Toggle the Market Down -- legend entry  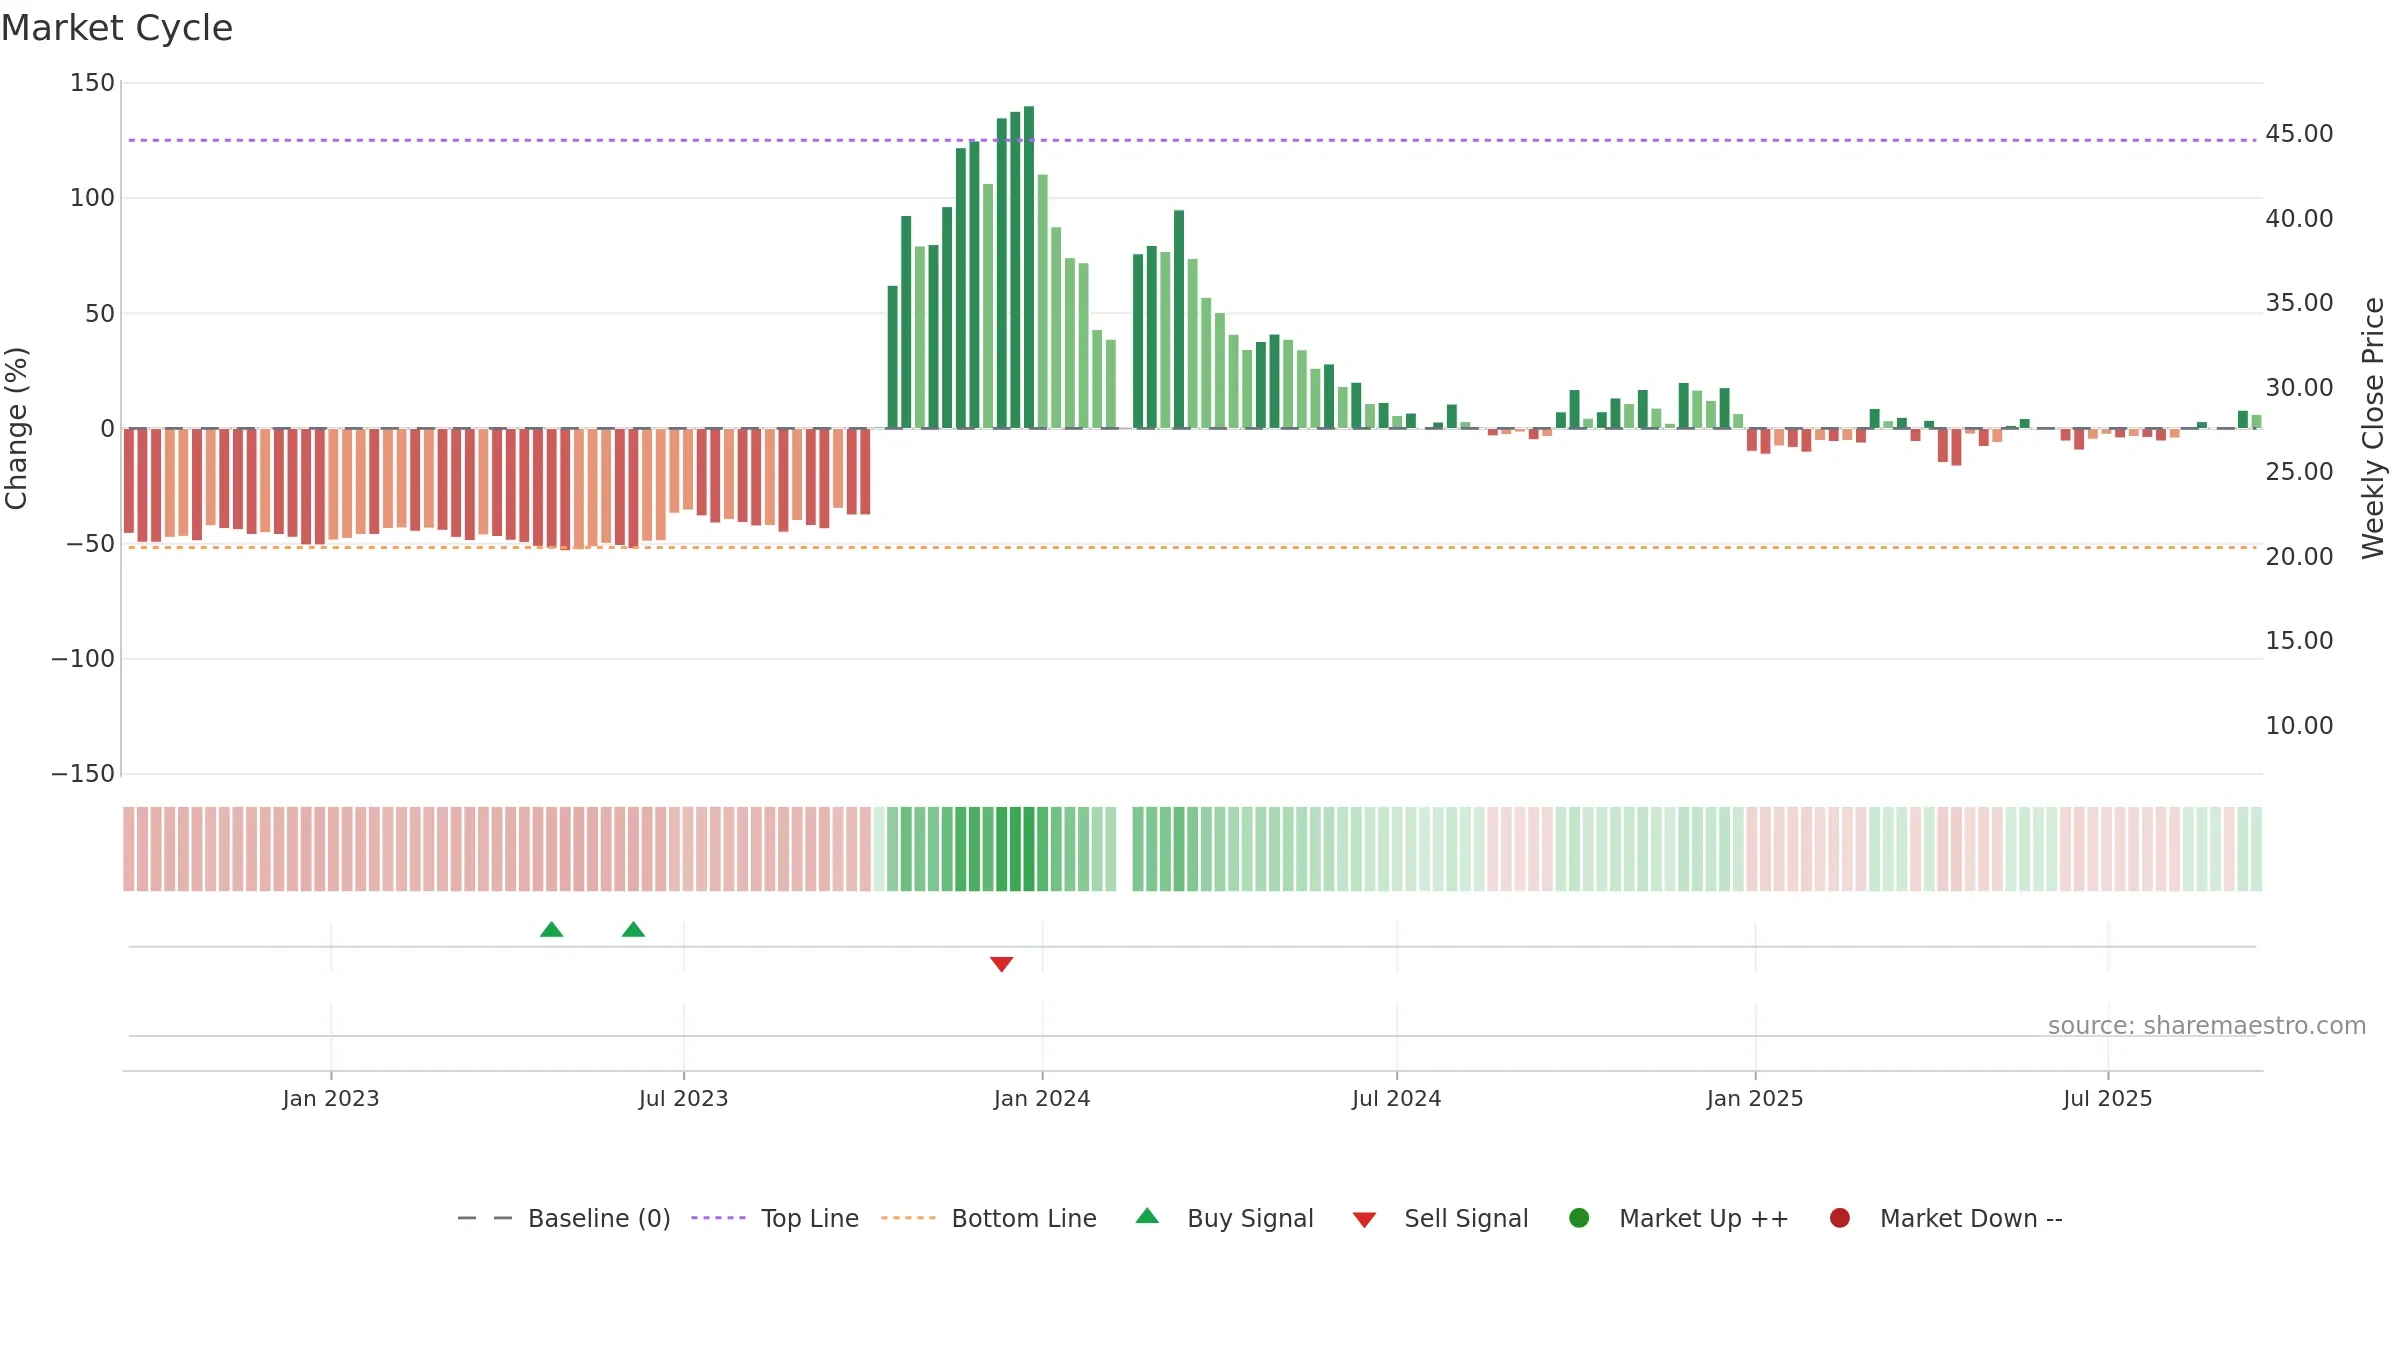tap(1946, 1218)
